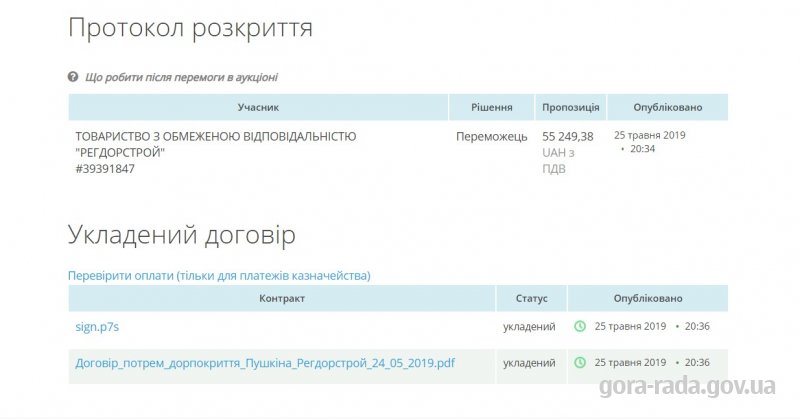Select the 'Контракт' column header
This screenshot has width=800, height=419.
pyautogui.click(x=282, y=298)
